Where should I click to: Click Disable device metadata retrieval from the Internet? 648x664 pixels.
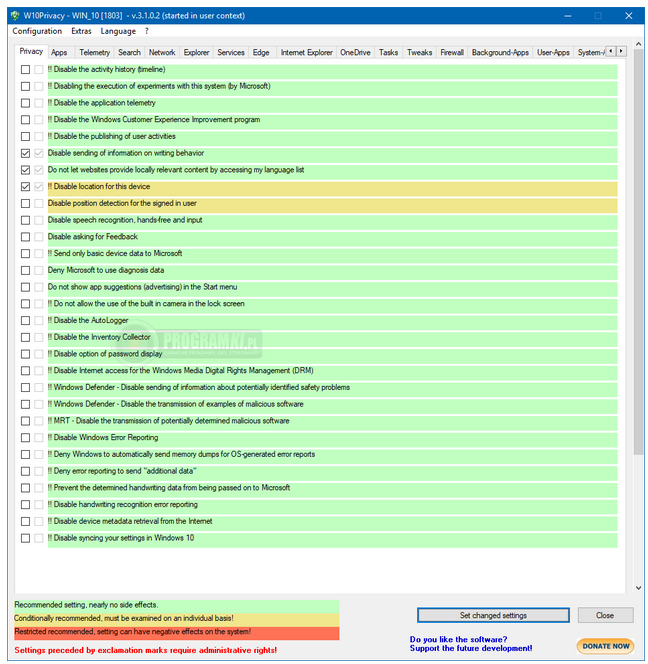click(x=130, y=521)
